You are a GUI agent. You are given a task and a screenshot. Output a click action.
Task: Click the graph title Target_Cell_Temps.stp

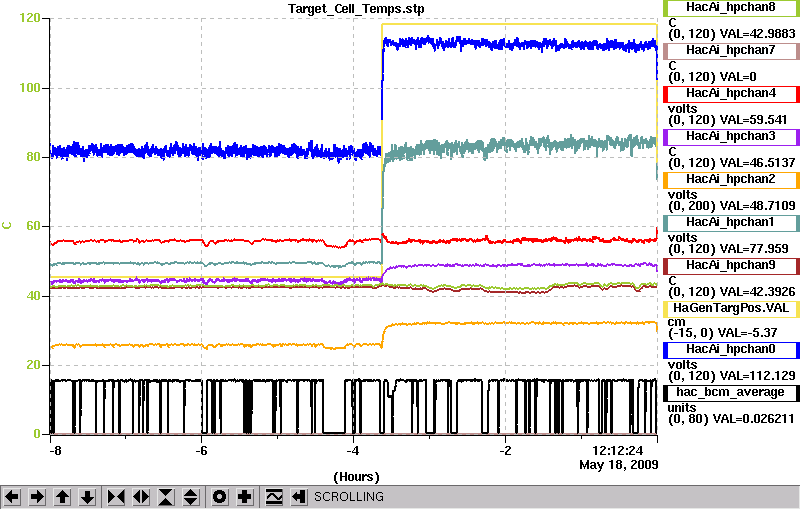point(356,9)
